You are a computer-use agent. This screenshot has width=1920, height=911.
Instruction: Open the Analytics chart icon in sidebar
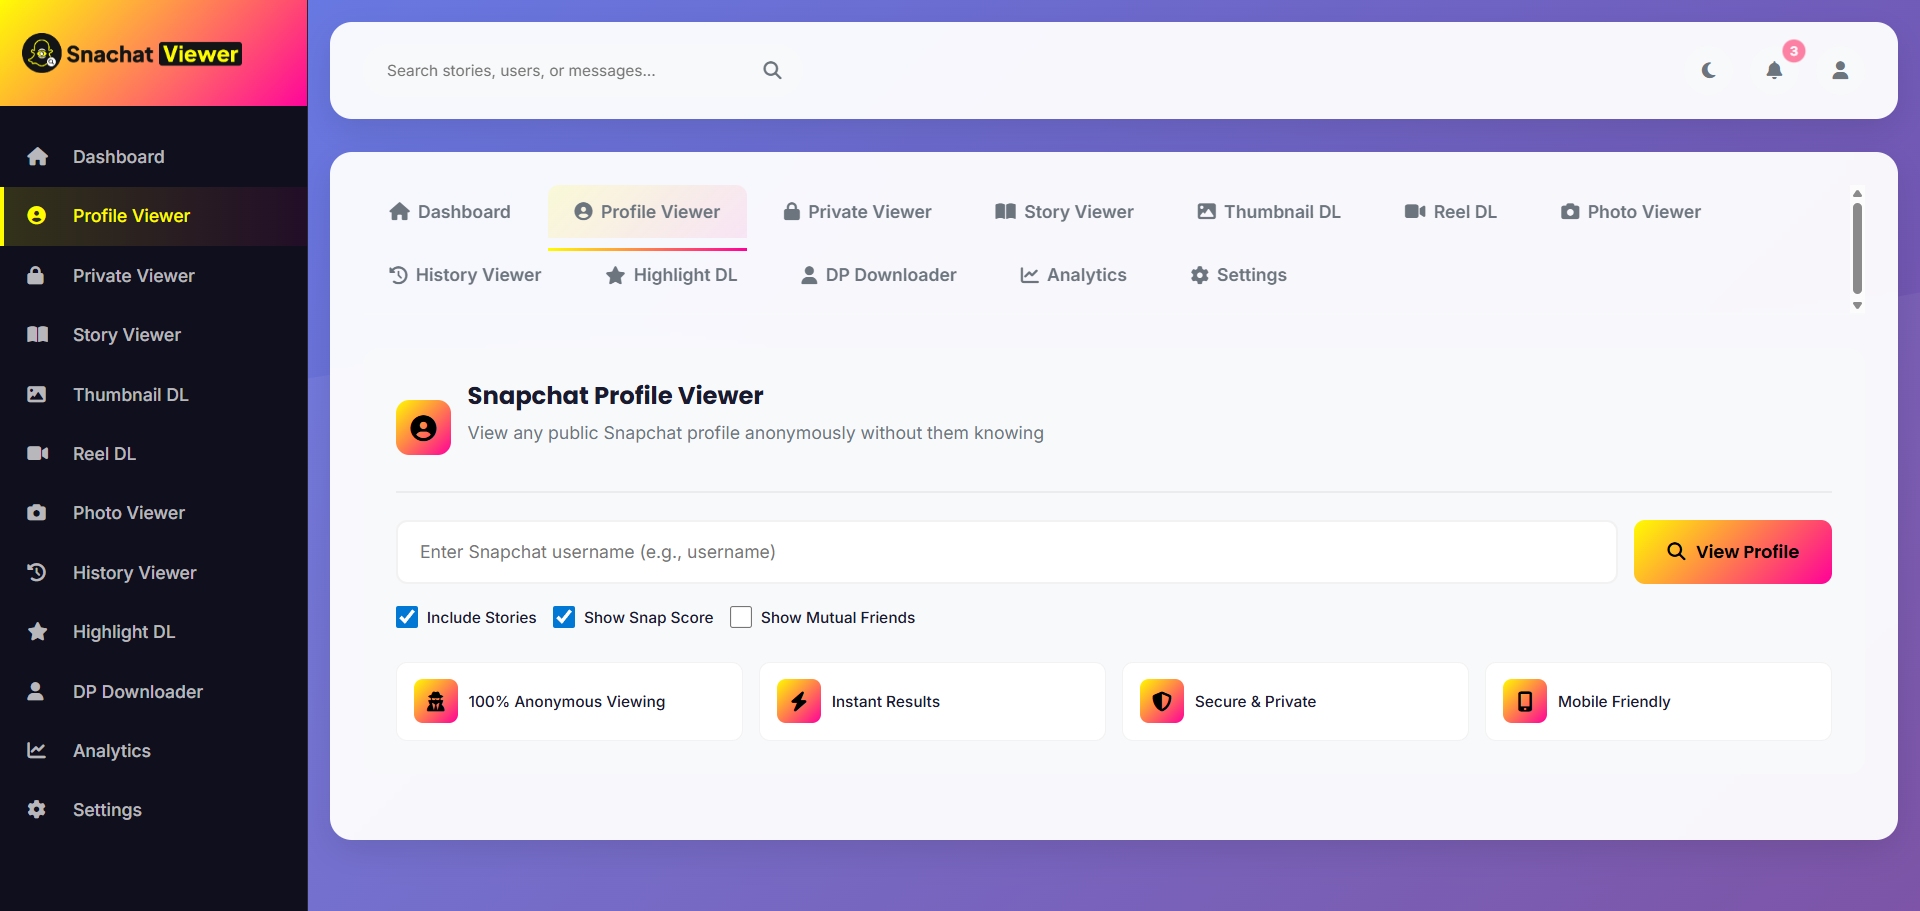click(x=37, y=750)
